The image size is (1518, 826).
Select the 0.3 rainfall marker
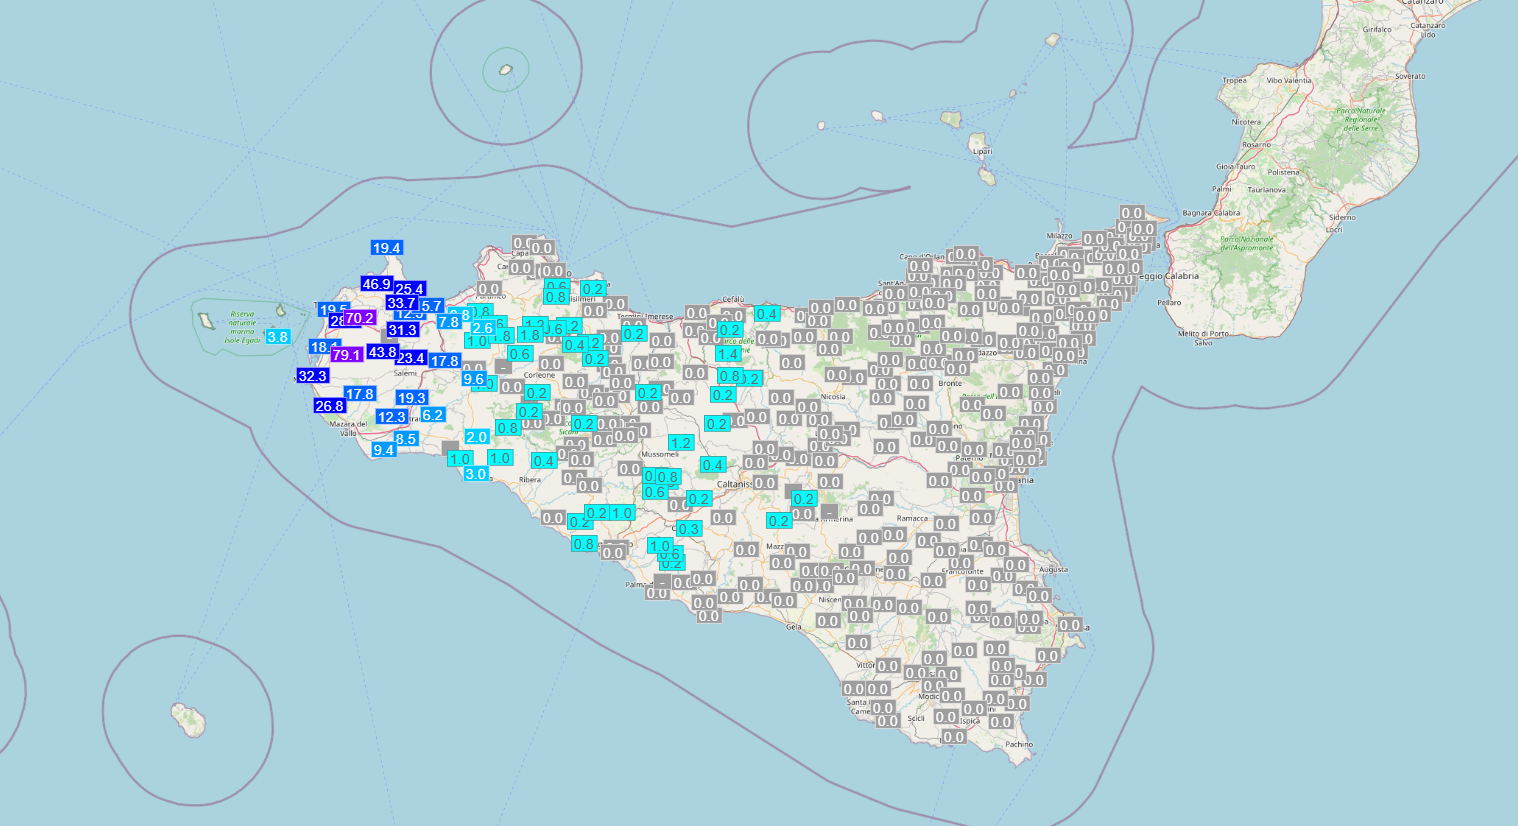tap(689, 529)
